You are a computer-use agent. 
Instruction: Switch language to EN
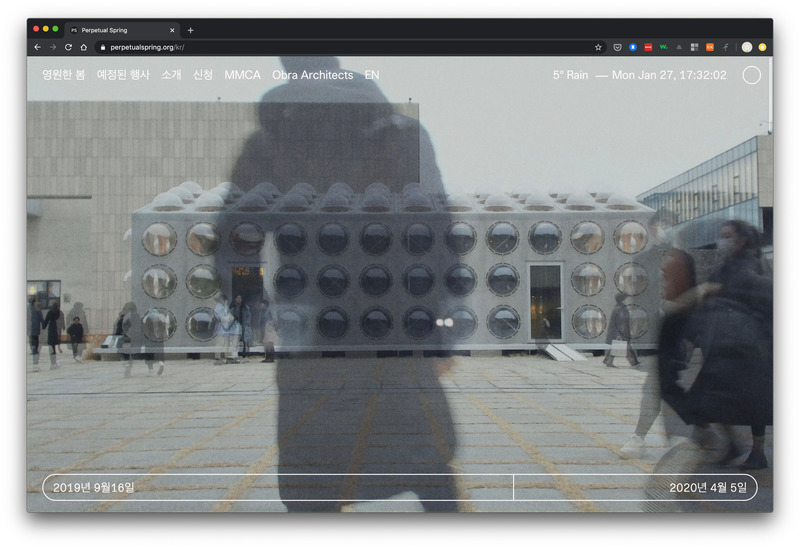click(372, 75)
